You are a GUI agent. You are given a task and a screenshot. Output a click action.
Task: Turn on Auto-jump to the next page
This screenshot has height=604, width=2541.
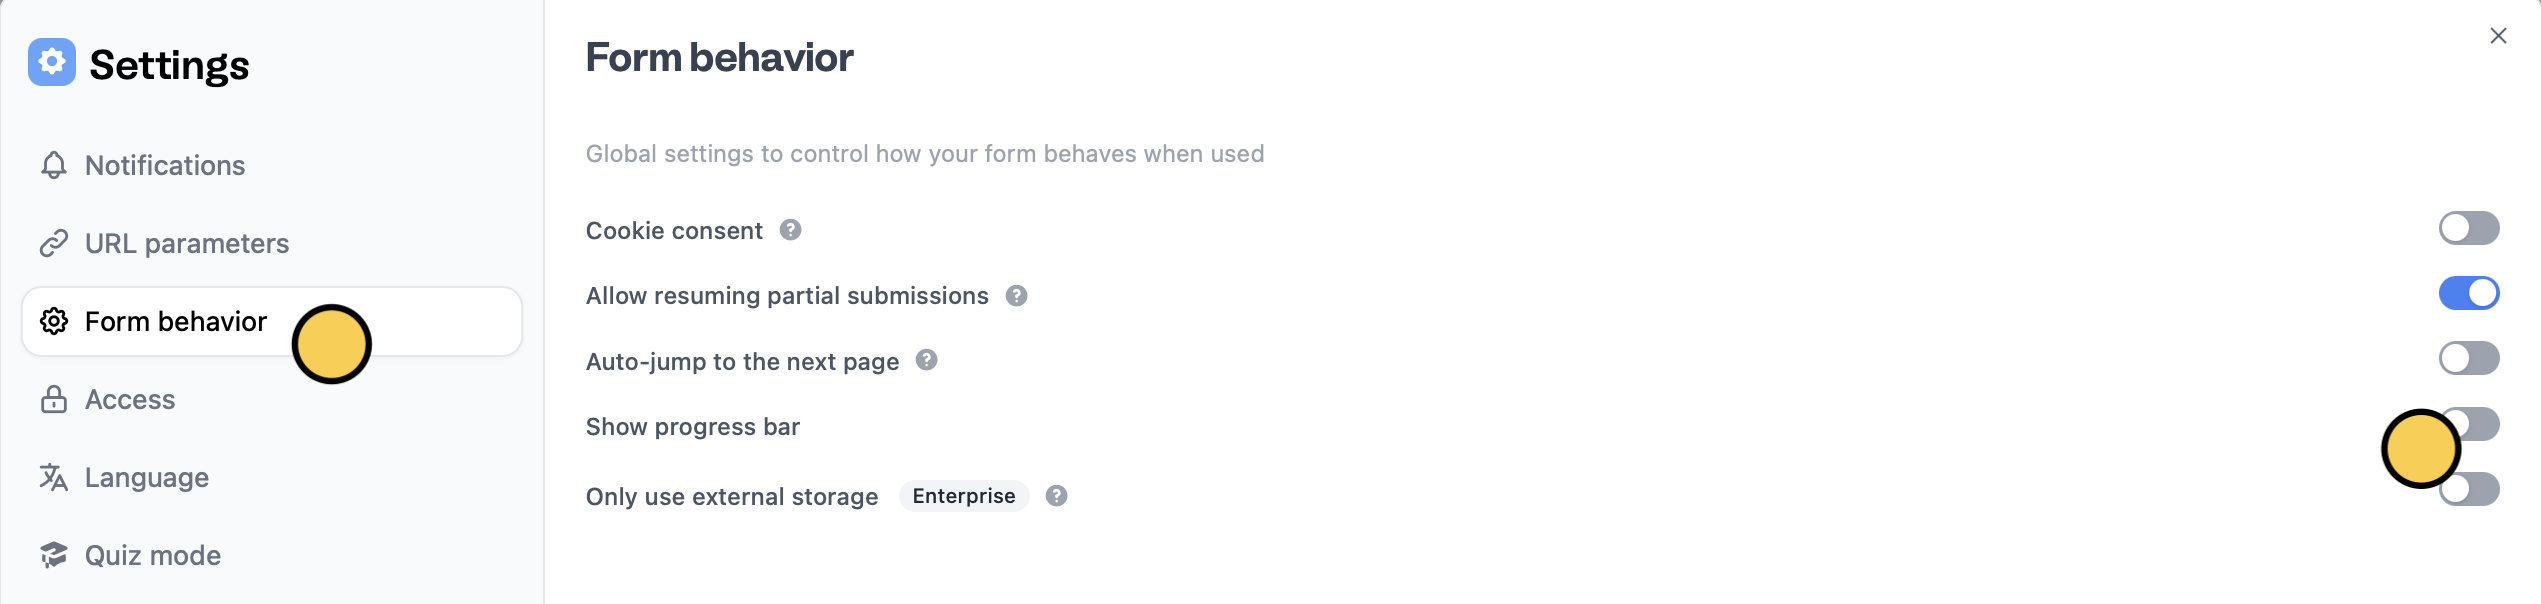pyautogui.click(x=2468, y=358)
